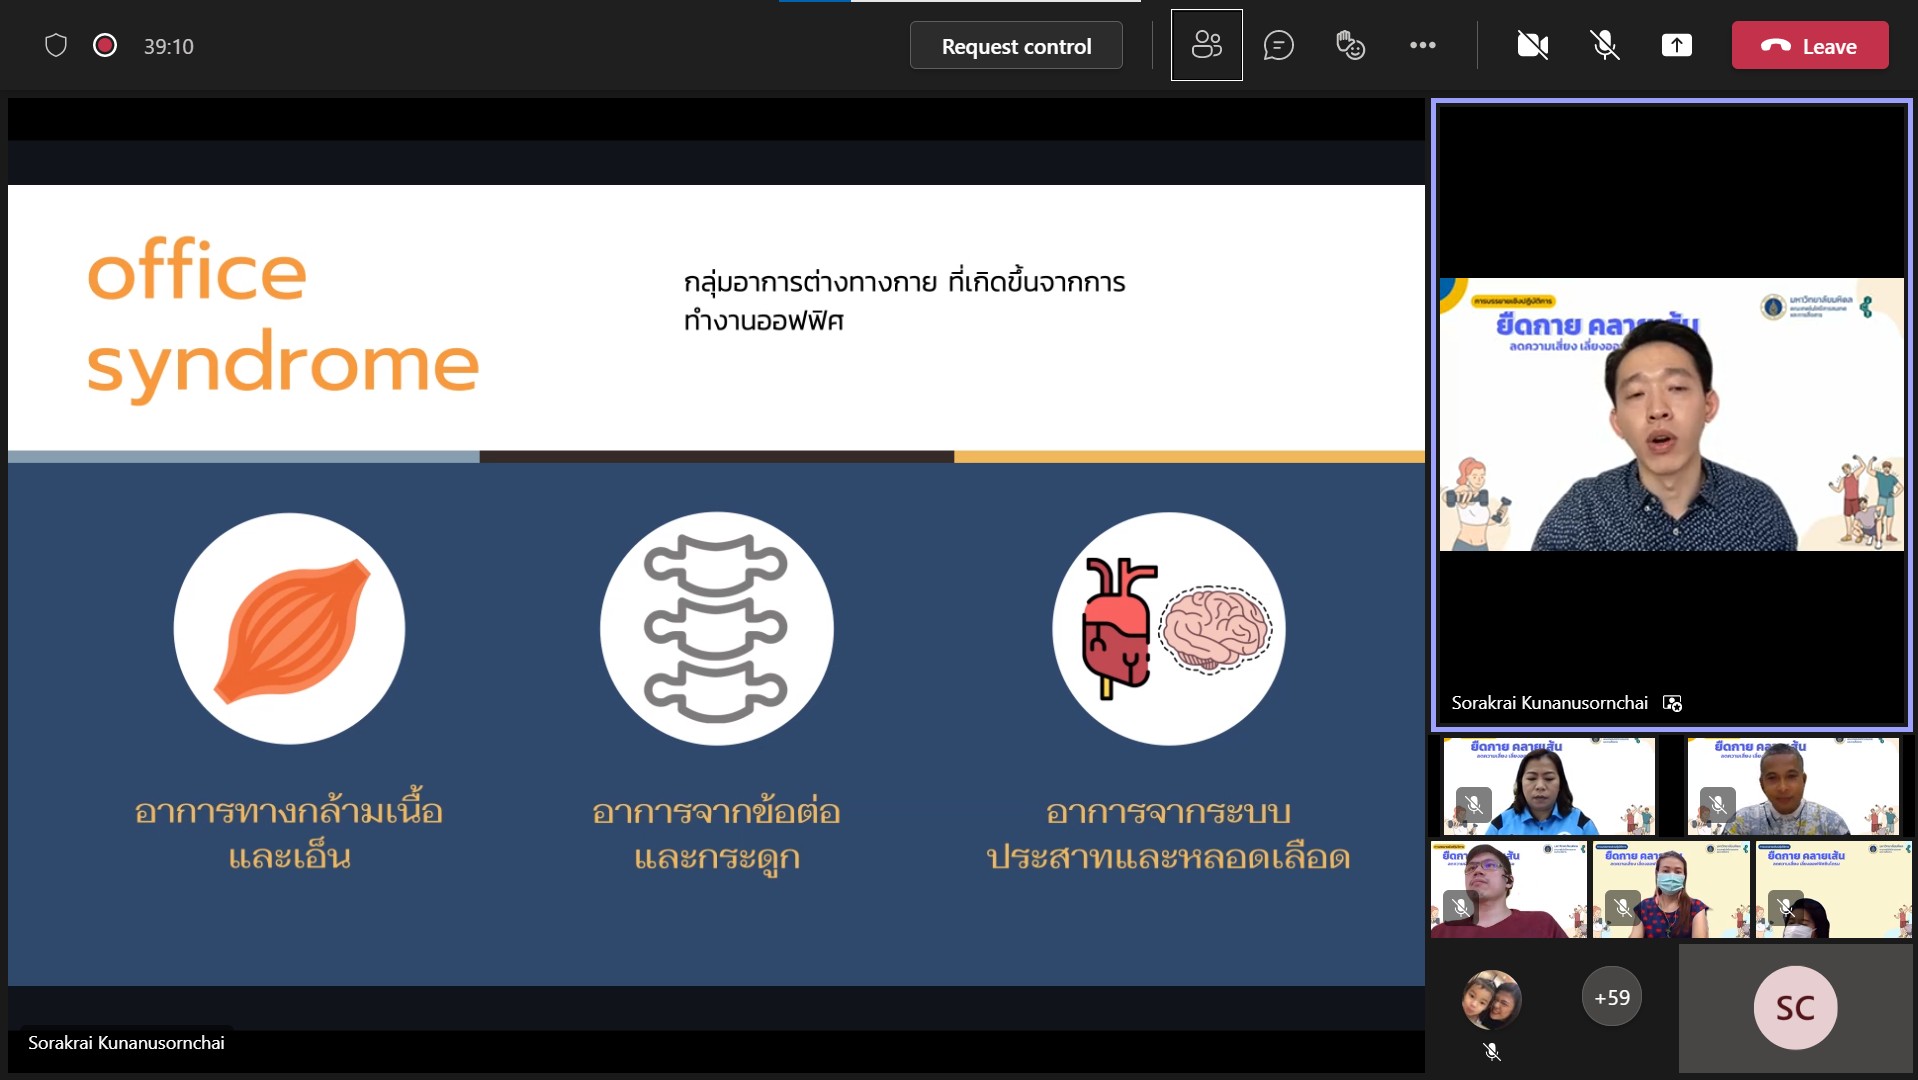Click the muscle icon on the slide
Viewport: 1918px width, 1080px height.
pos(290,629)
